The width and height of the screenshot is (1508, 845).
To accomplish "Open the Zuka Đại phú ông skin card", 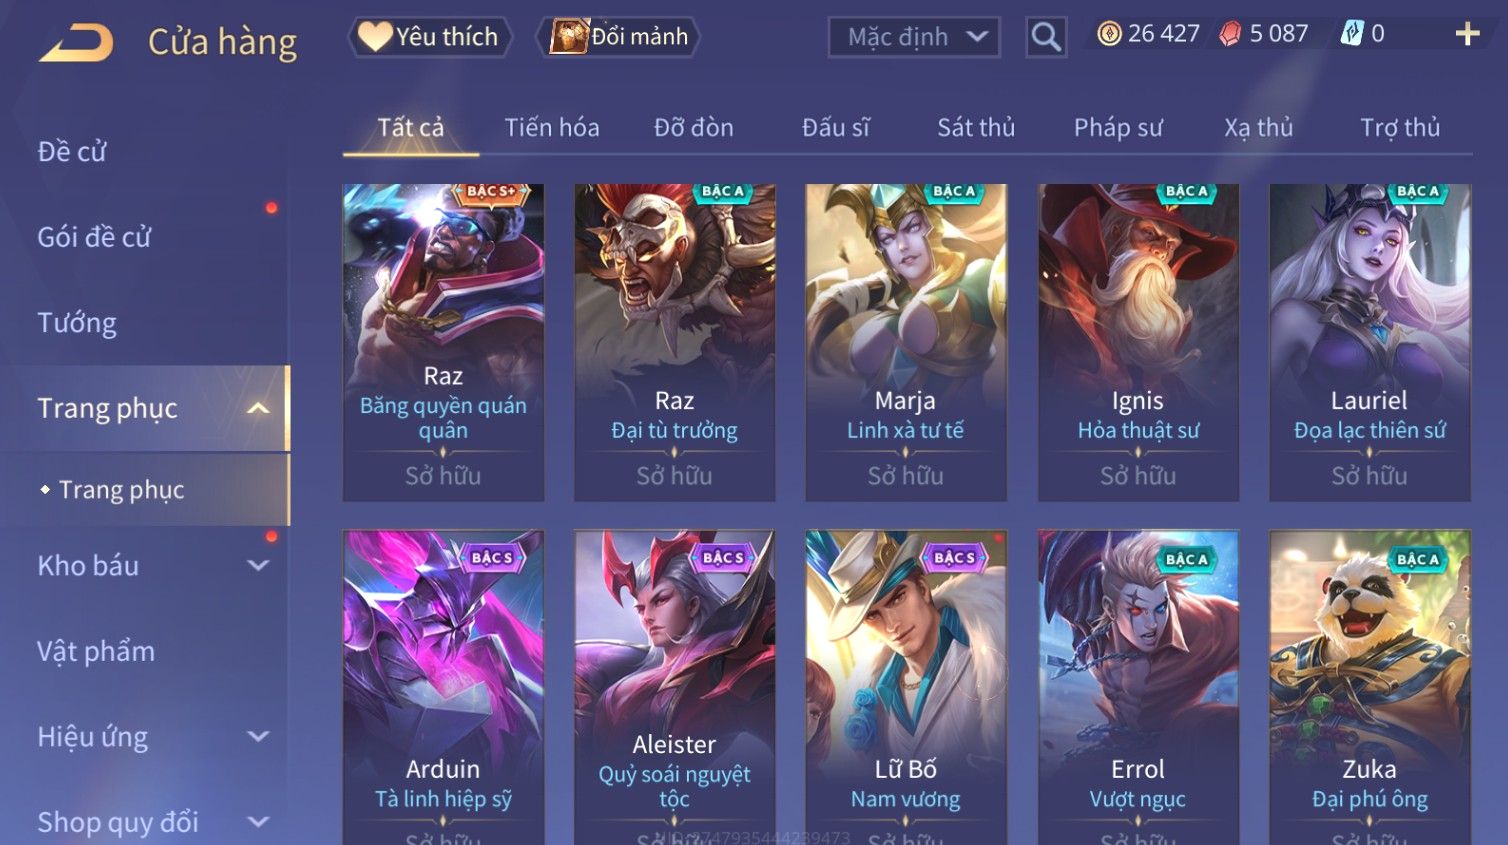I will pos(1369,687).
